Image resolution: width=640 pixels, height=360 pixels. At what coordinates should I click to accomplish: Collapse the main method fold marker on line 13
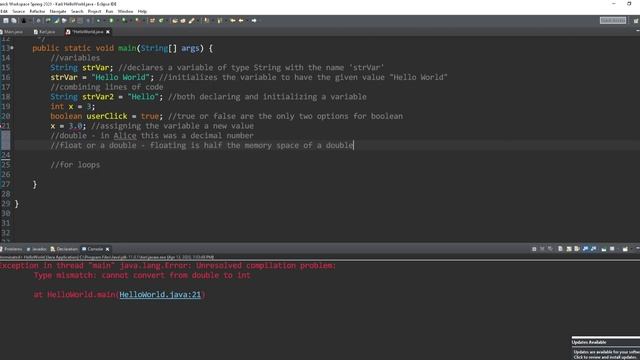click(x=12, y=48)
